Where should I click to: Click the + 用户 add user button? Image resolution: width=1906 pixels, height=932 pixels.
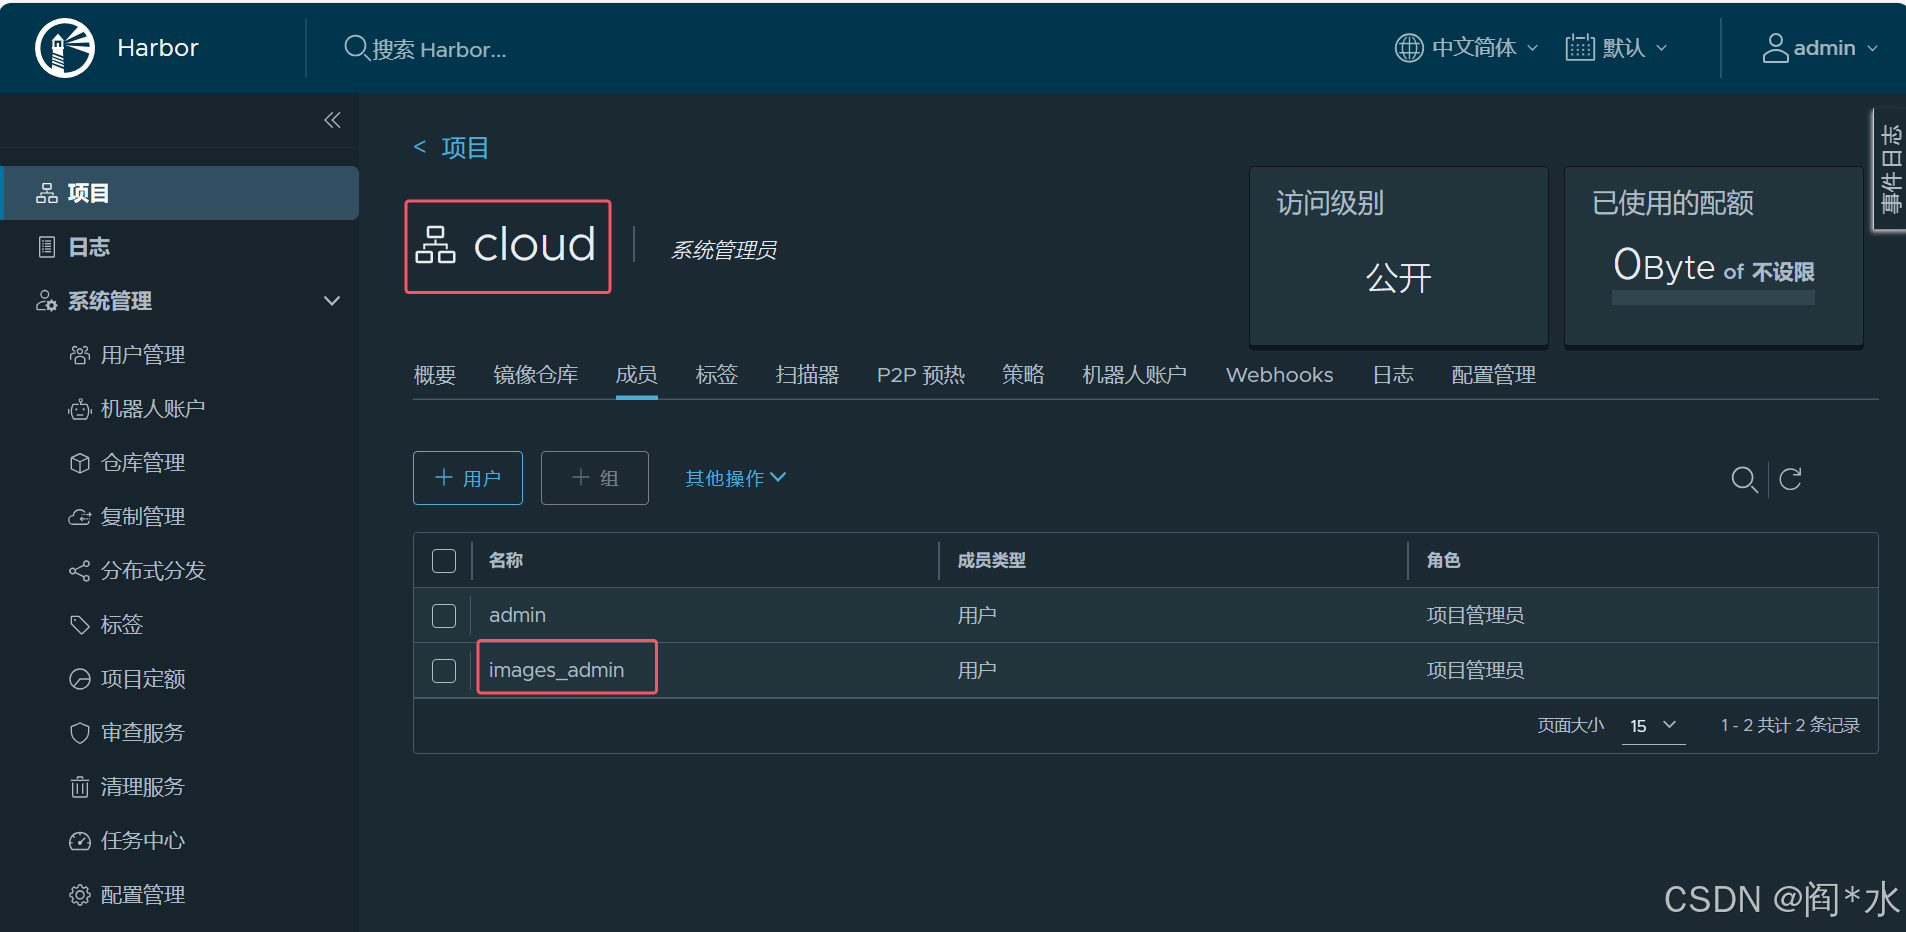point(468,478)
